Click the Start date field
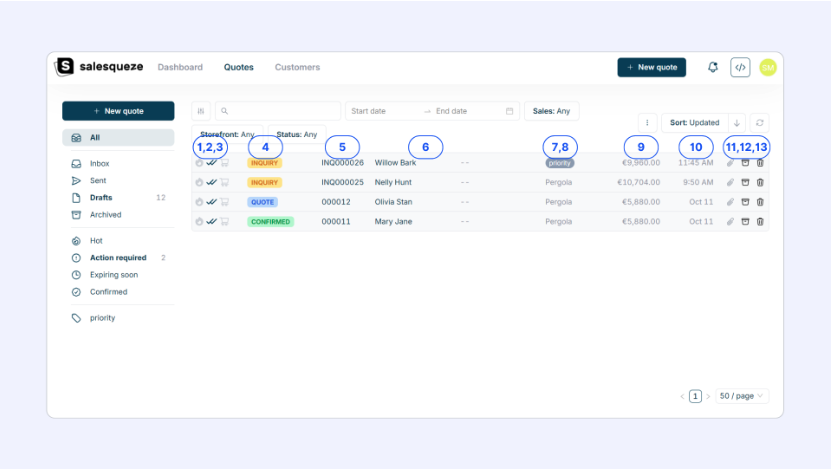This screenshot has height=470, width=833. click(384, 111)
